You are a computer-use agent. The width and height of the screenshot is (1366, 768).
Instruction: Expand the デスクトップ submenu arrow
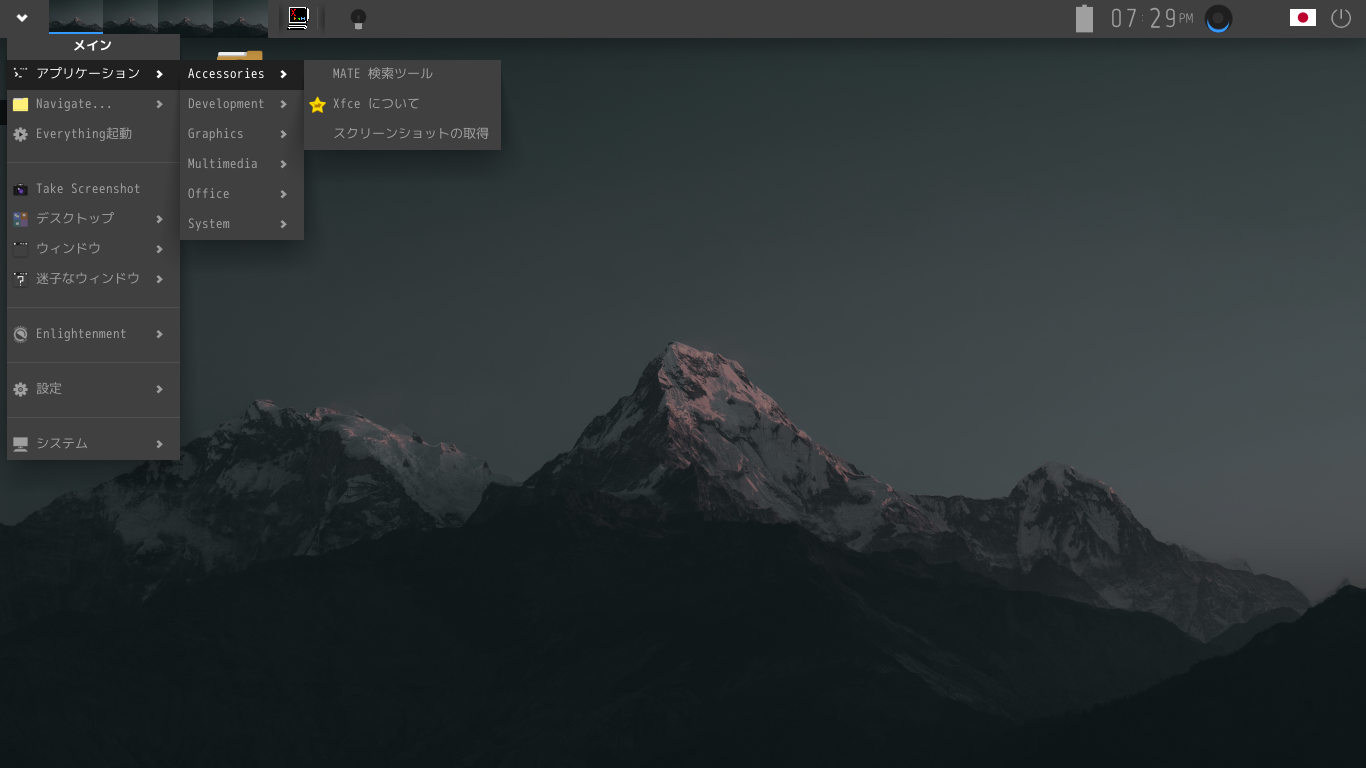tap(160, 219)
